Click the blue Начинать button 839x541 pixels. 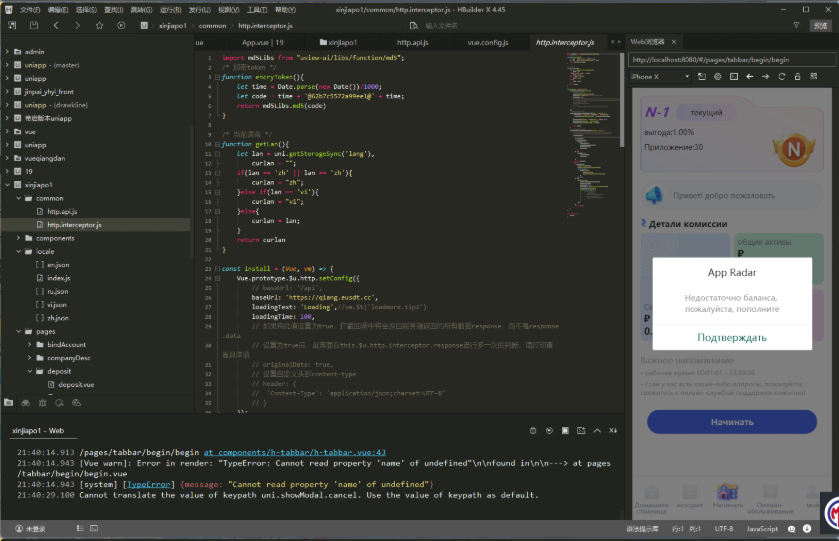[731, 422]
